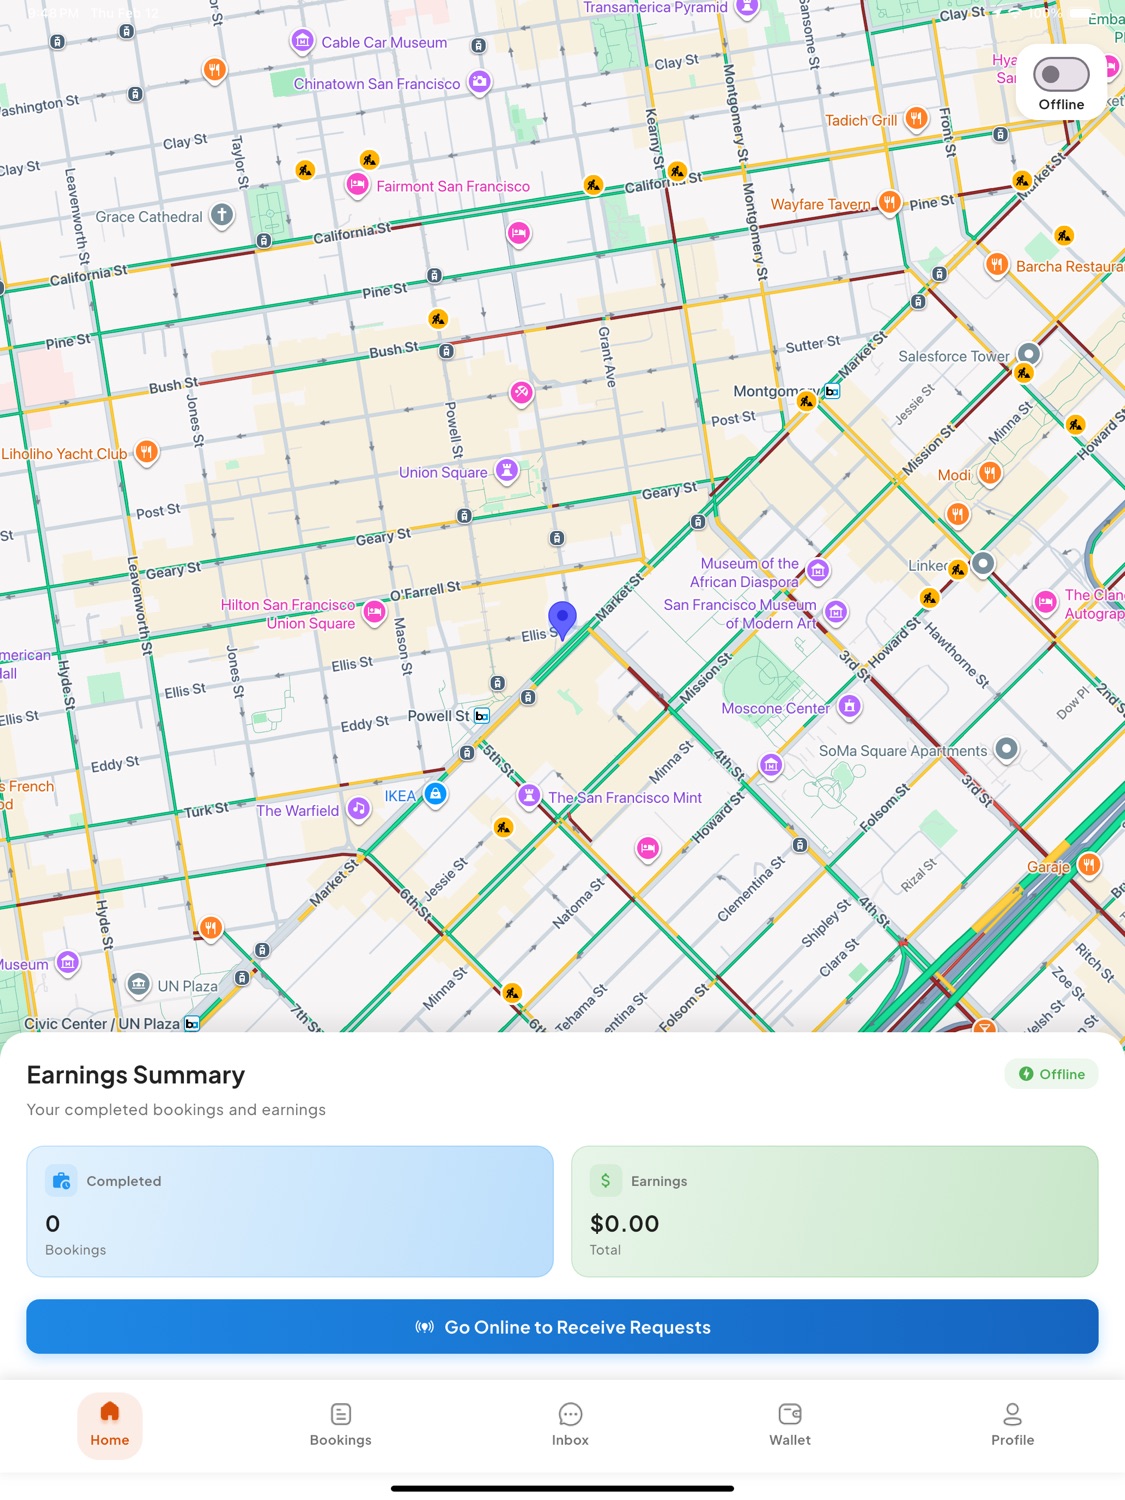Tap the Grace Cathedral church marker
This screenshot has height=1500, width=1125.
(222, 215)
